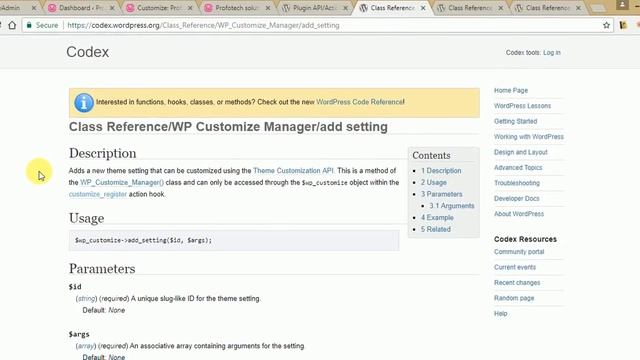Click the Usage section heading
The width and height of the screenshot is (640, 360).
click(x=87, y=218)
